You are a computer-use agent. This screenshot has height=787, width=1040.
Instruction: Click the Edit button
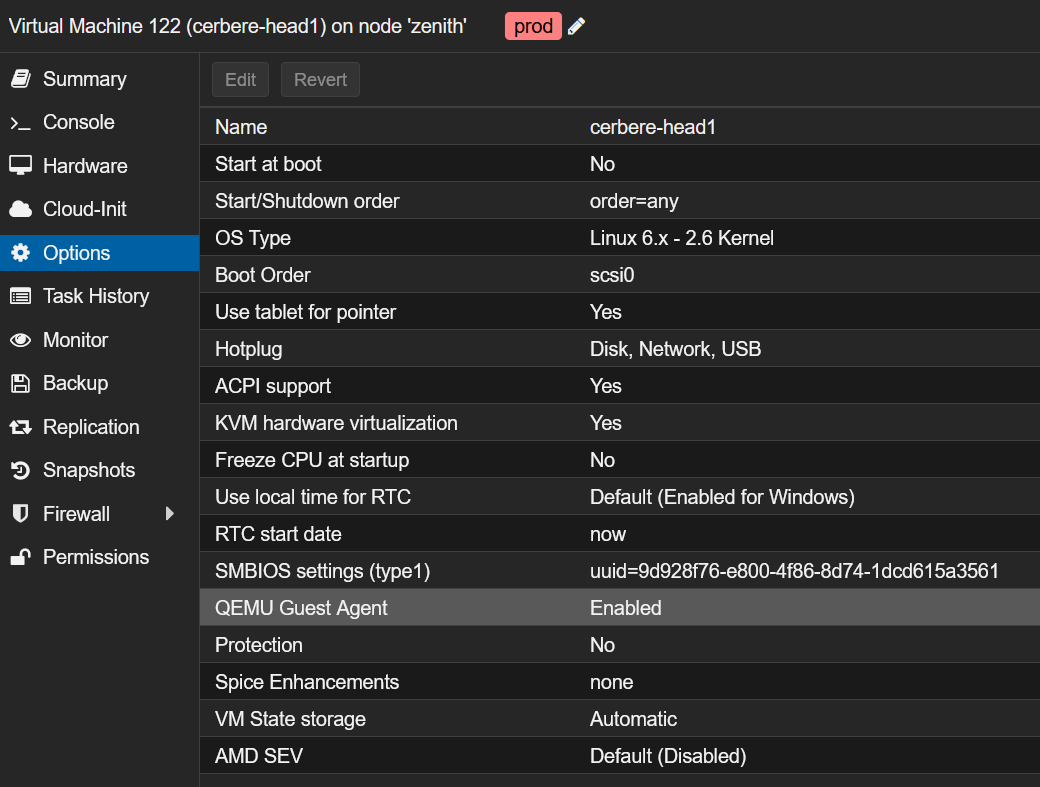(x=240, y=79)
